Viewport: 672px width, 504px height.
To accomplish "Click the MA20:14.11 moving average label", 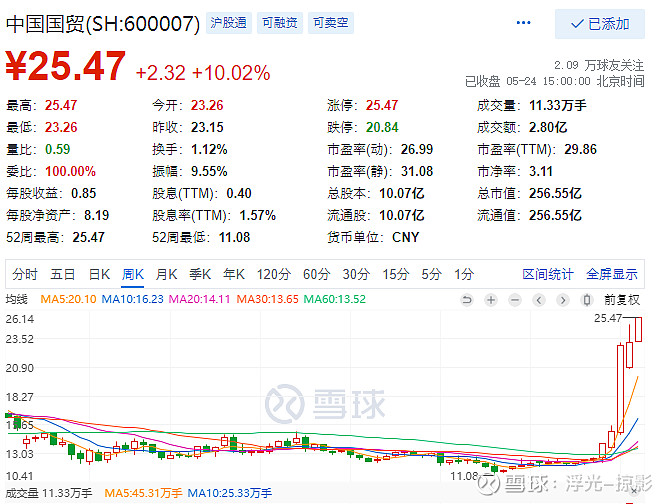I will pos(199,299).
